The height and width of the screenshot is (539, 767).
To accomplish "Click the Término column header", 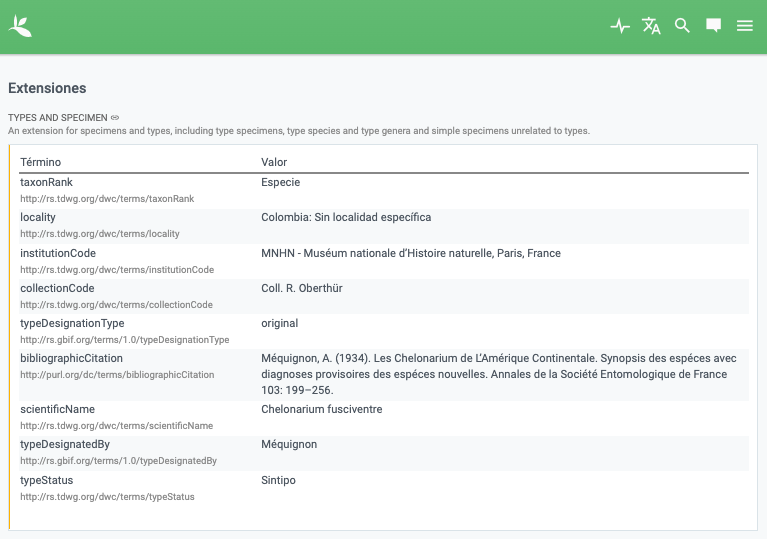I will [41, 162].
